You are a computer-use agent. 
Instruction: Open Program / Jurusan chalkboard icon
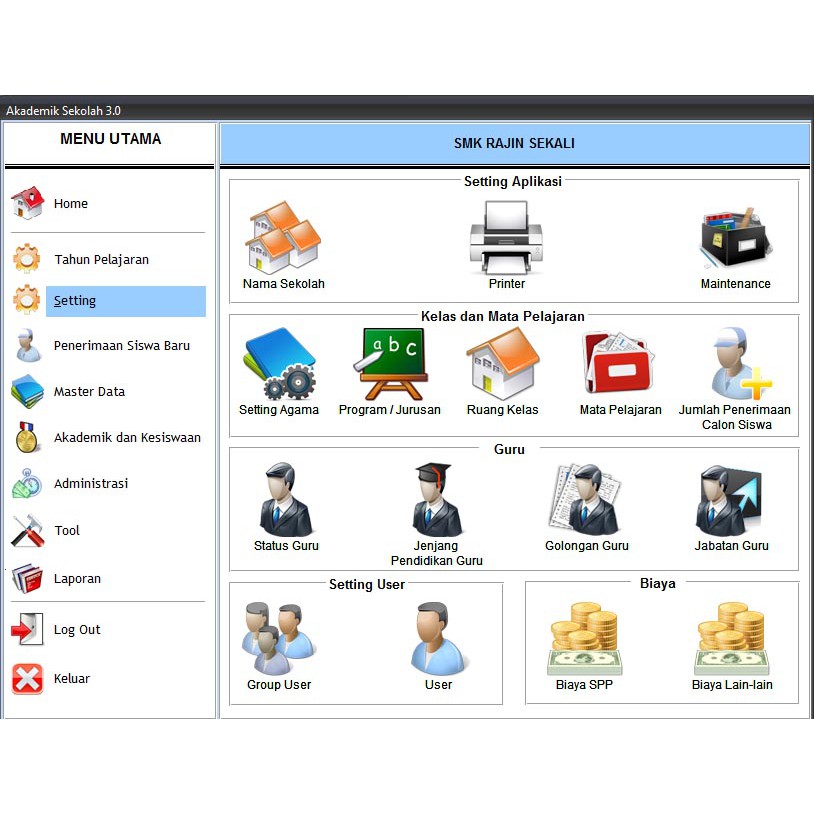(390, 362)
